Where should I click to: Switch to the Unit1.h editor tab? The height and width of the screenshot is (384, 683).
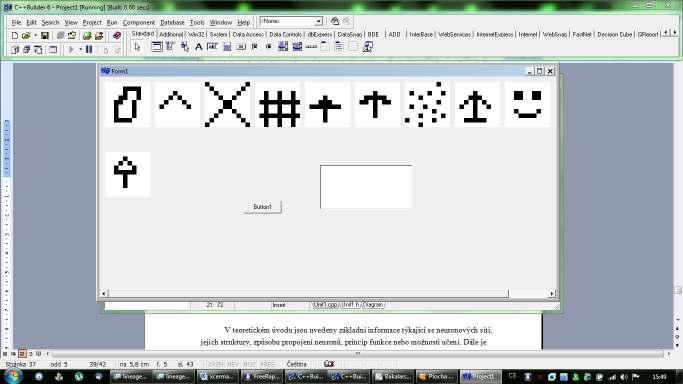[x=350, y=305]
